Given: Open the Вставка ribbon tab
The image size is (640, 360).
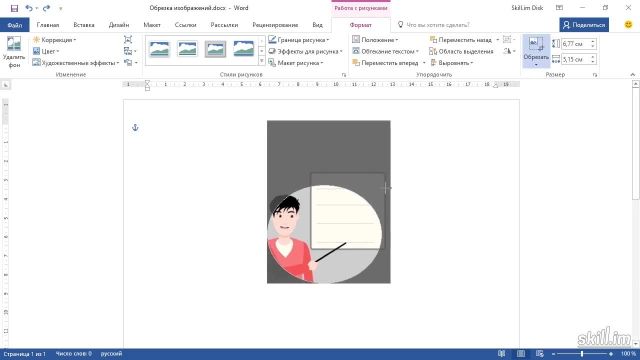Looking at the screenshot, I should [84, 25].
